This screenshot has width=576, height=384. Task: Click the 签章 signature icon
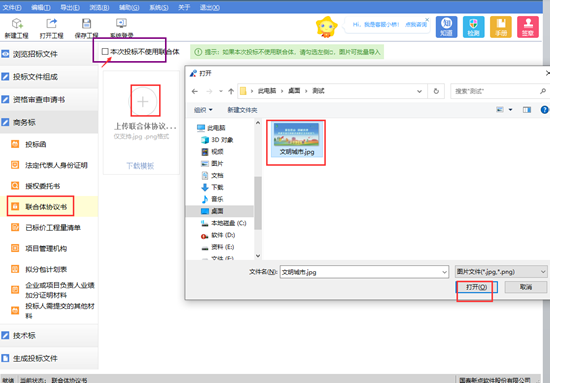(x=528, y=27)
